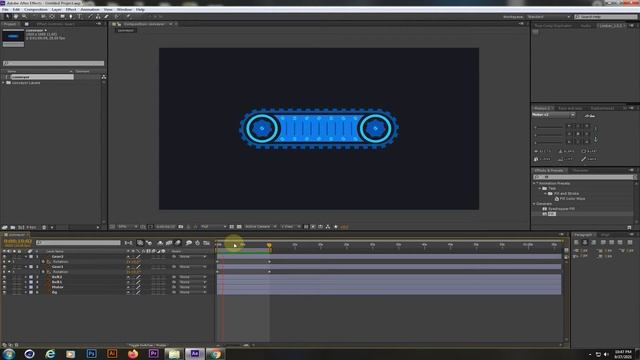The image size is (640, 360).
Task: Collapse the Gear2 layer properties
Action: coord(26,257)
